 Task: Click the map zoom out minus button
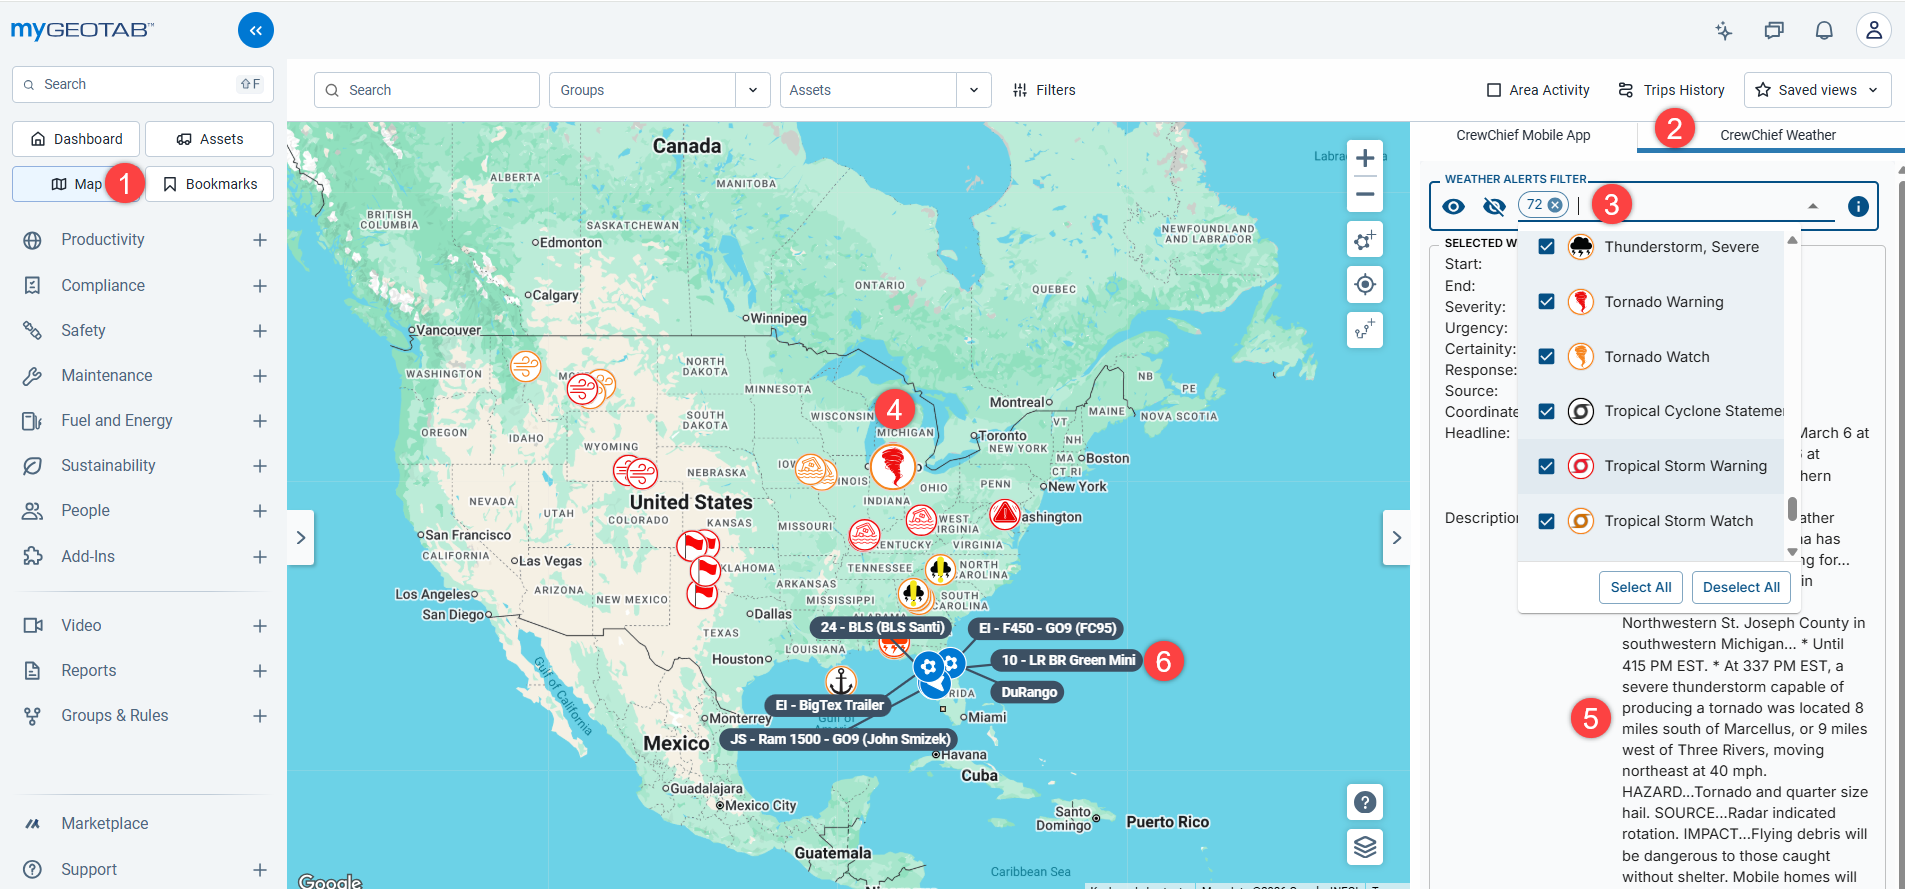pos(1364,194)
